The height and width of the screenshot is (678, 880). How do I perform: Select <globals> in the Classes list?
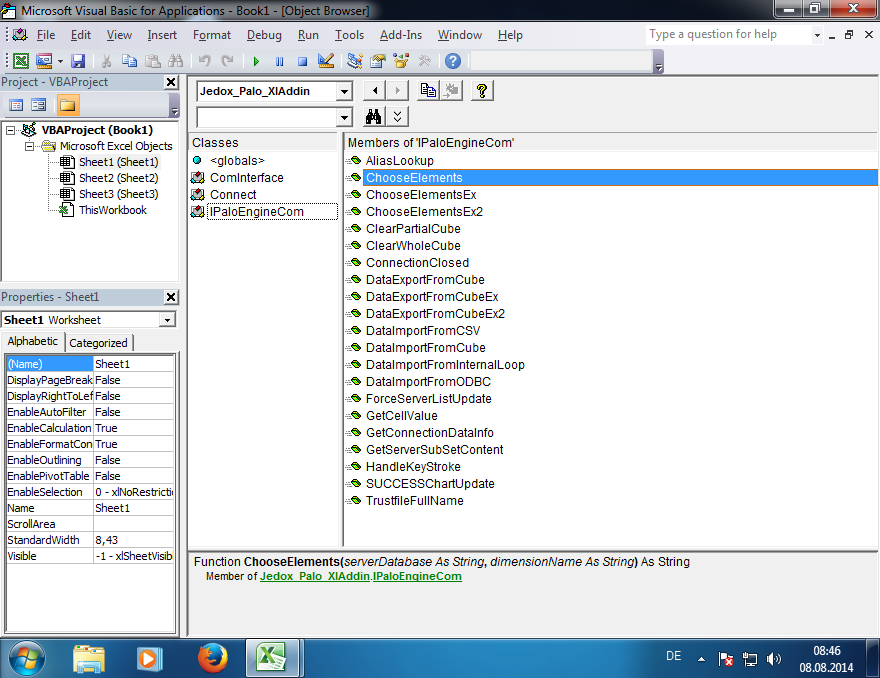click(237, 161)
